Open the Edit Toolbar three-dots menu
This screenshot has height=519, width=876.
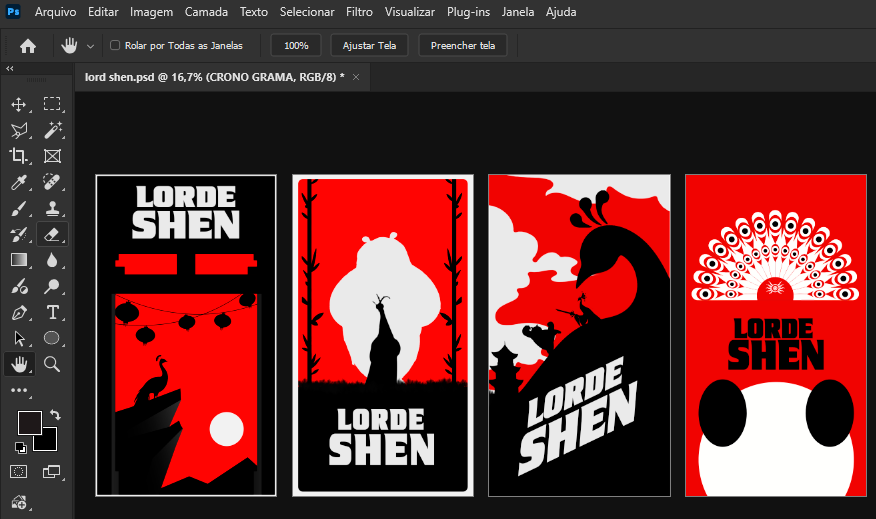[x=19, y=391]
